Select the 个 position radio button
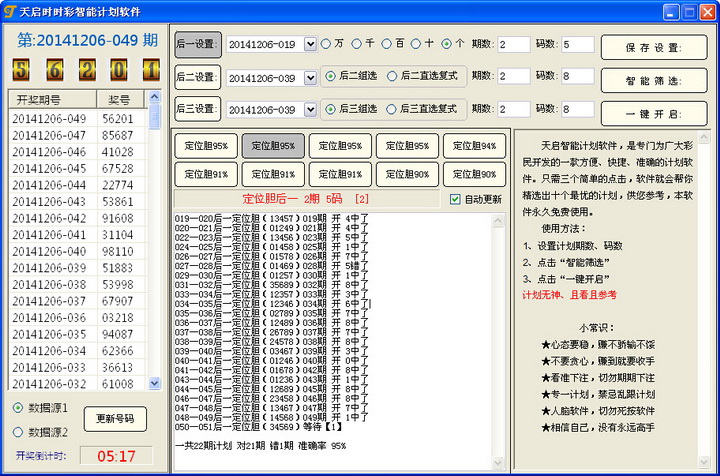720x476 pixels. 447,44
